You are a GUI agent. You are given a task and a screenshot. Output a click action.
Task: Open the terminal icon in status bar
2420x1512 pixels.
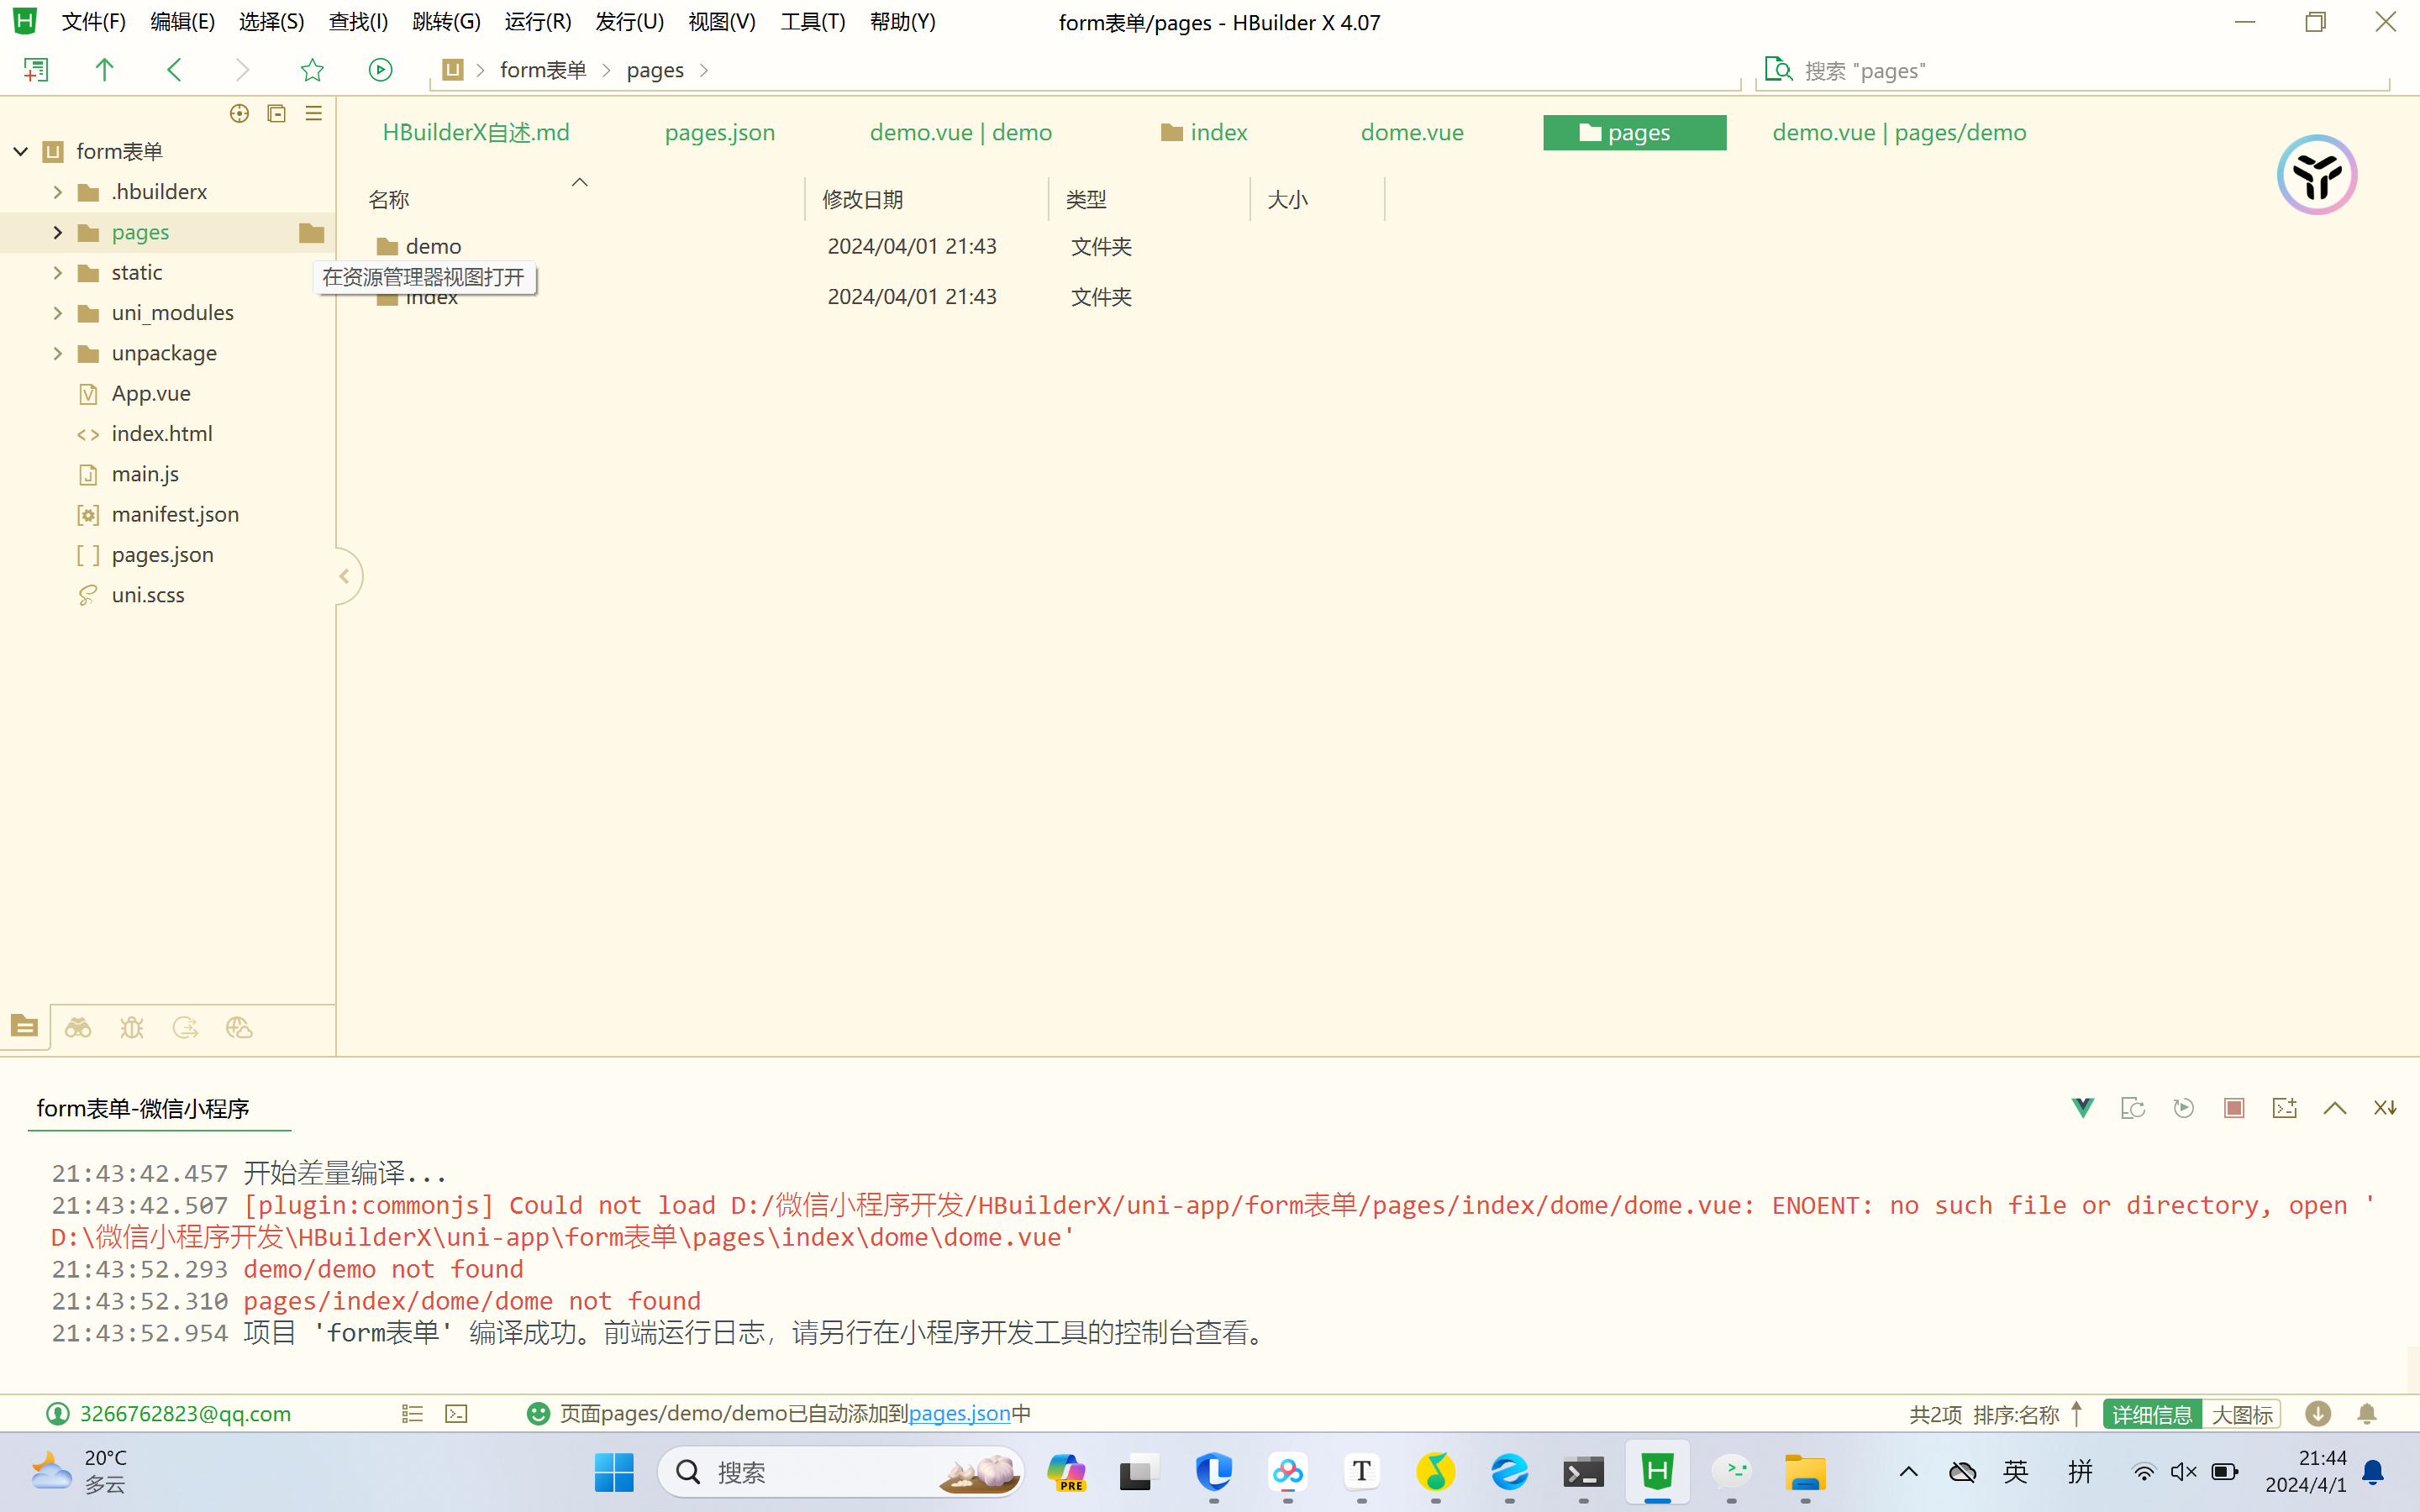coord(457,1413)
